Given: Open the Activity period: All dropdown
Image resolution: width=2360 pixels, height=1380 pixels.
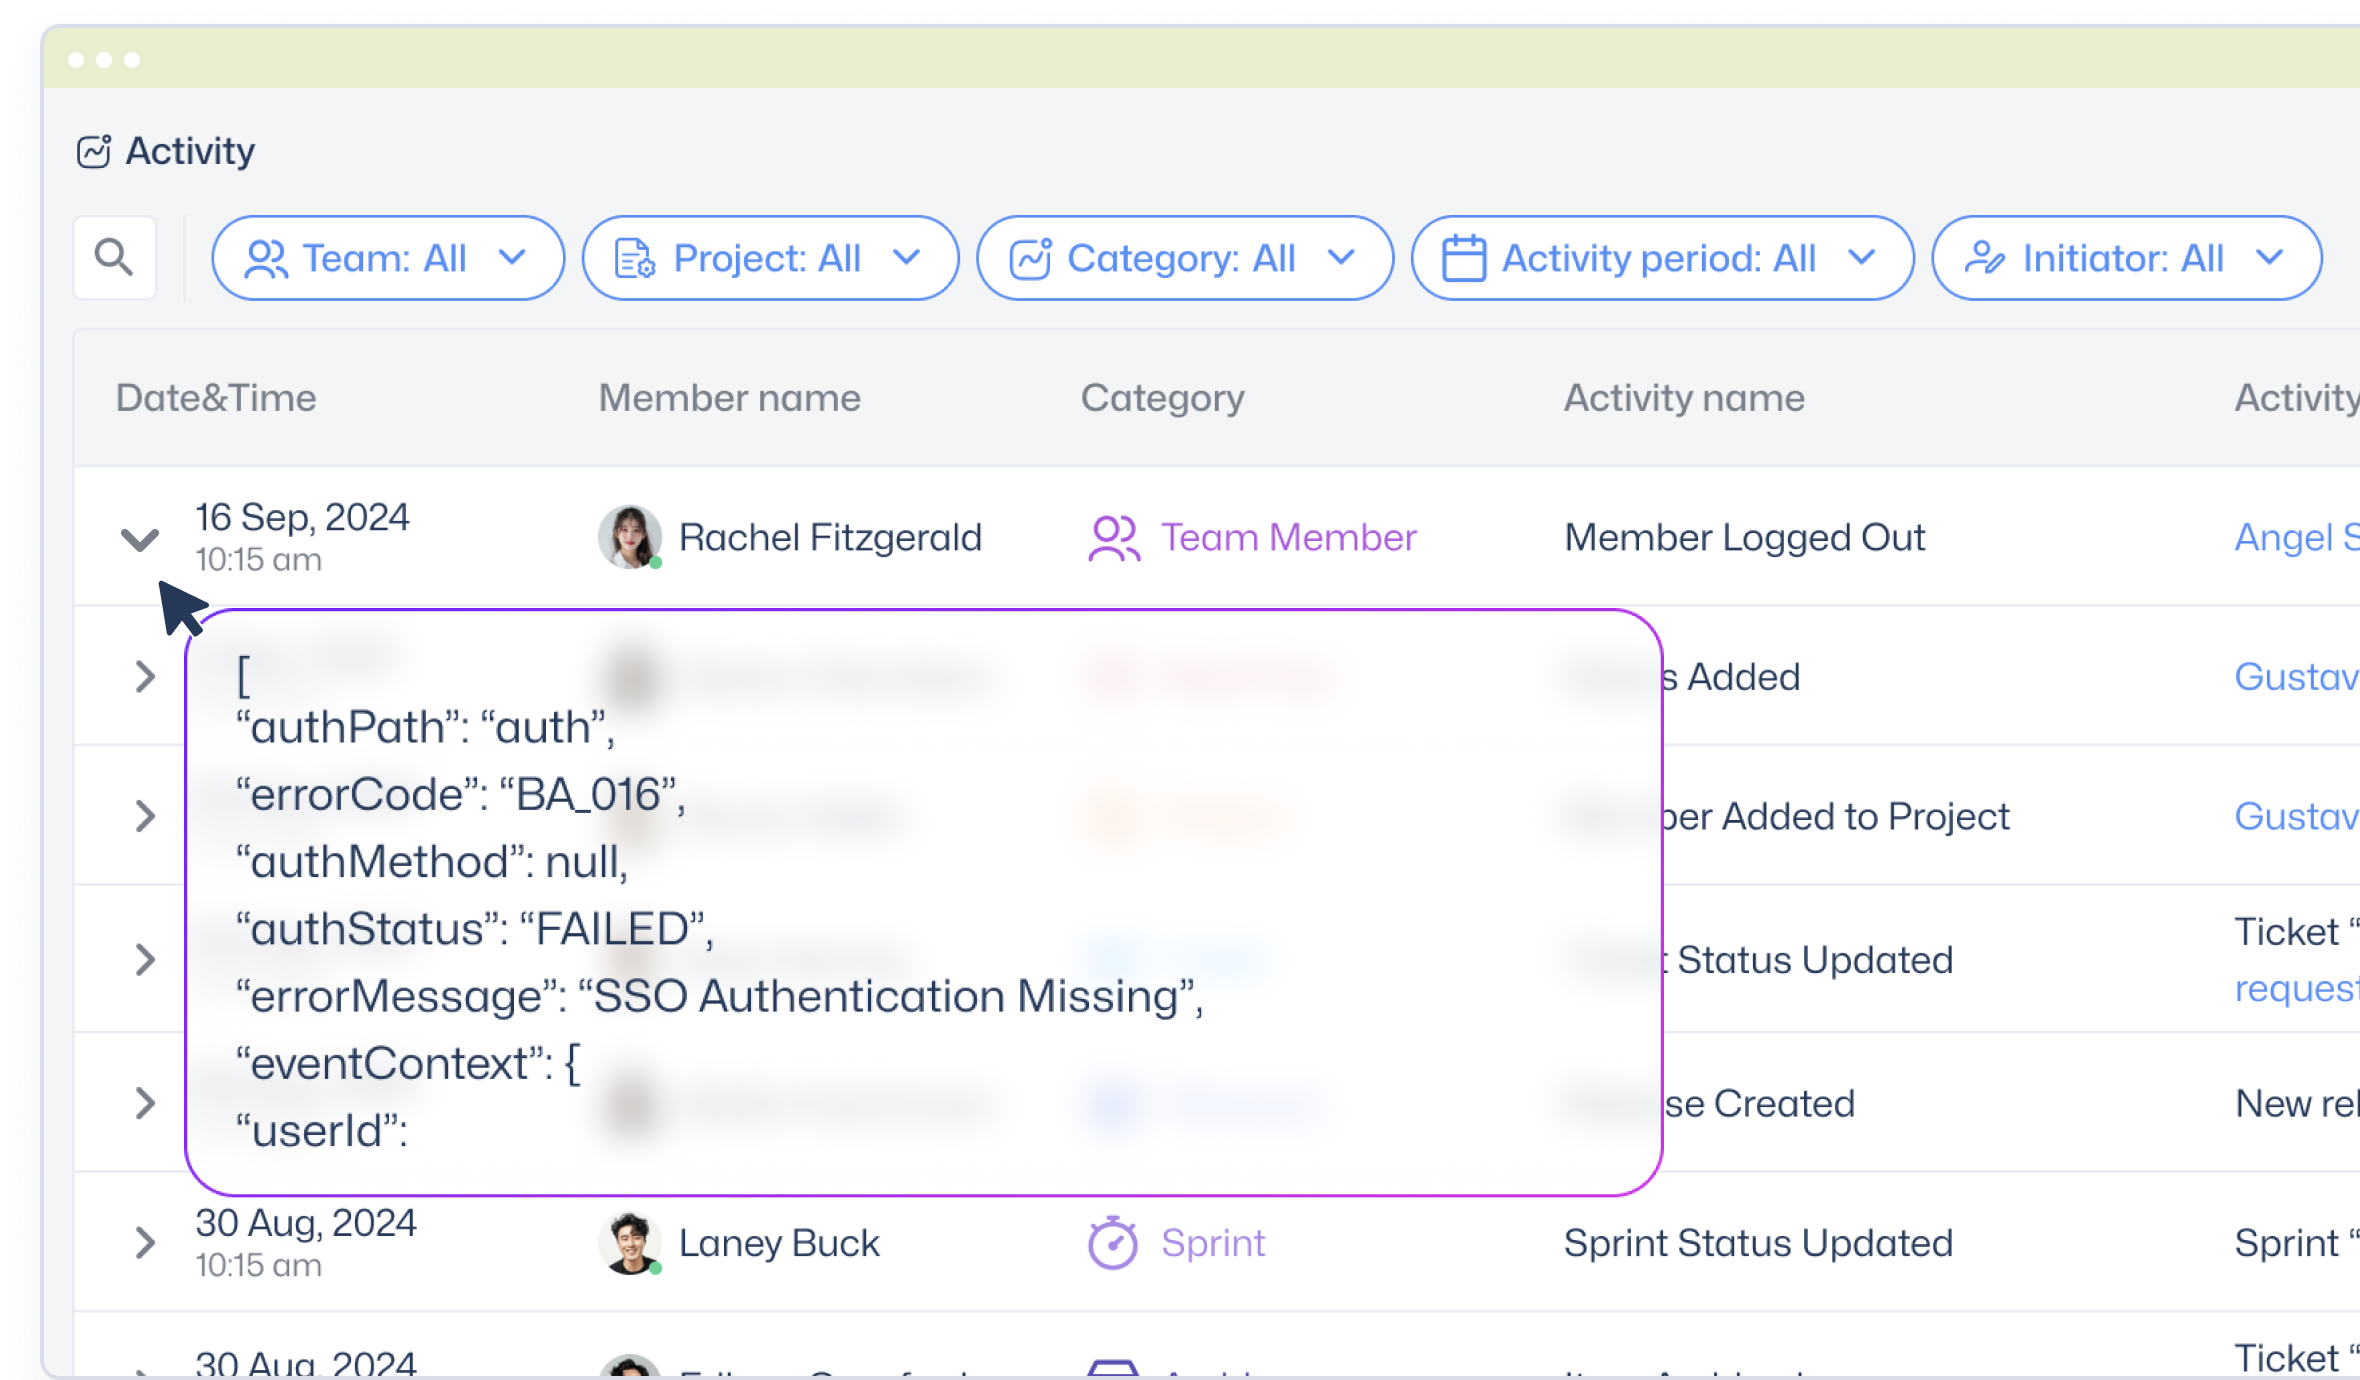Looking at the screenshot, I should click(x=1662, y=258).
